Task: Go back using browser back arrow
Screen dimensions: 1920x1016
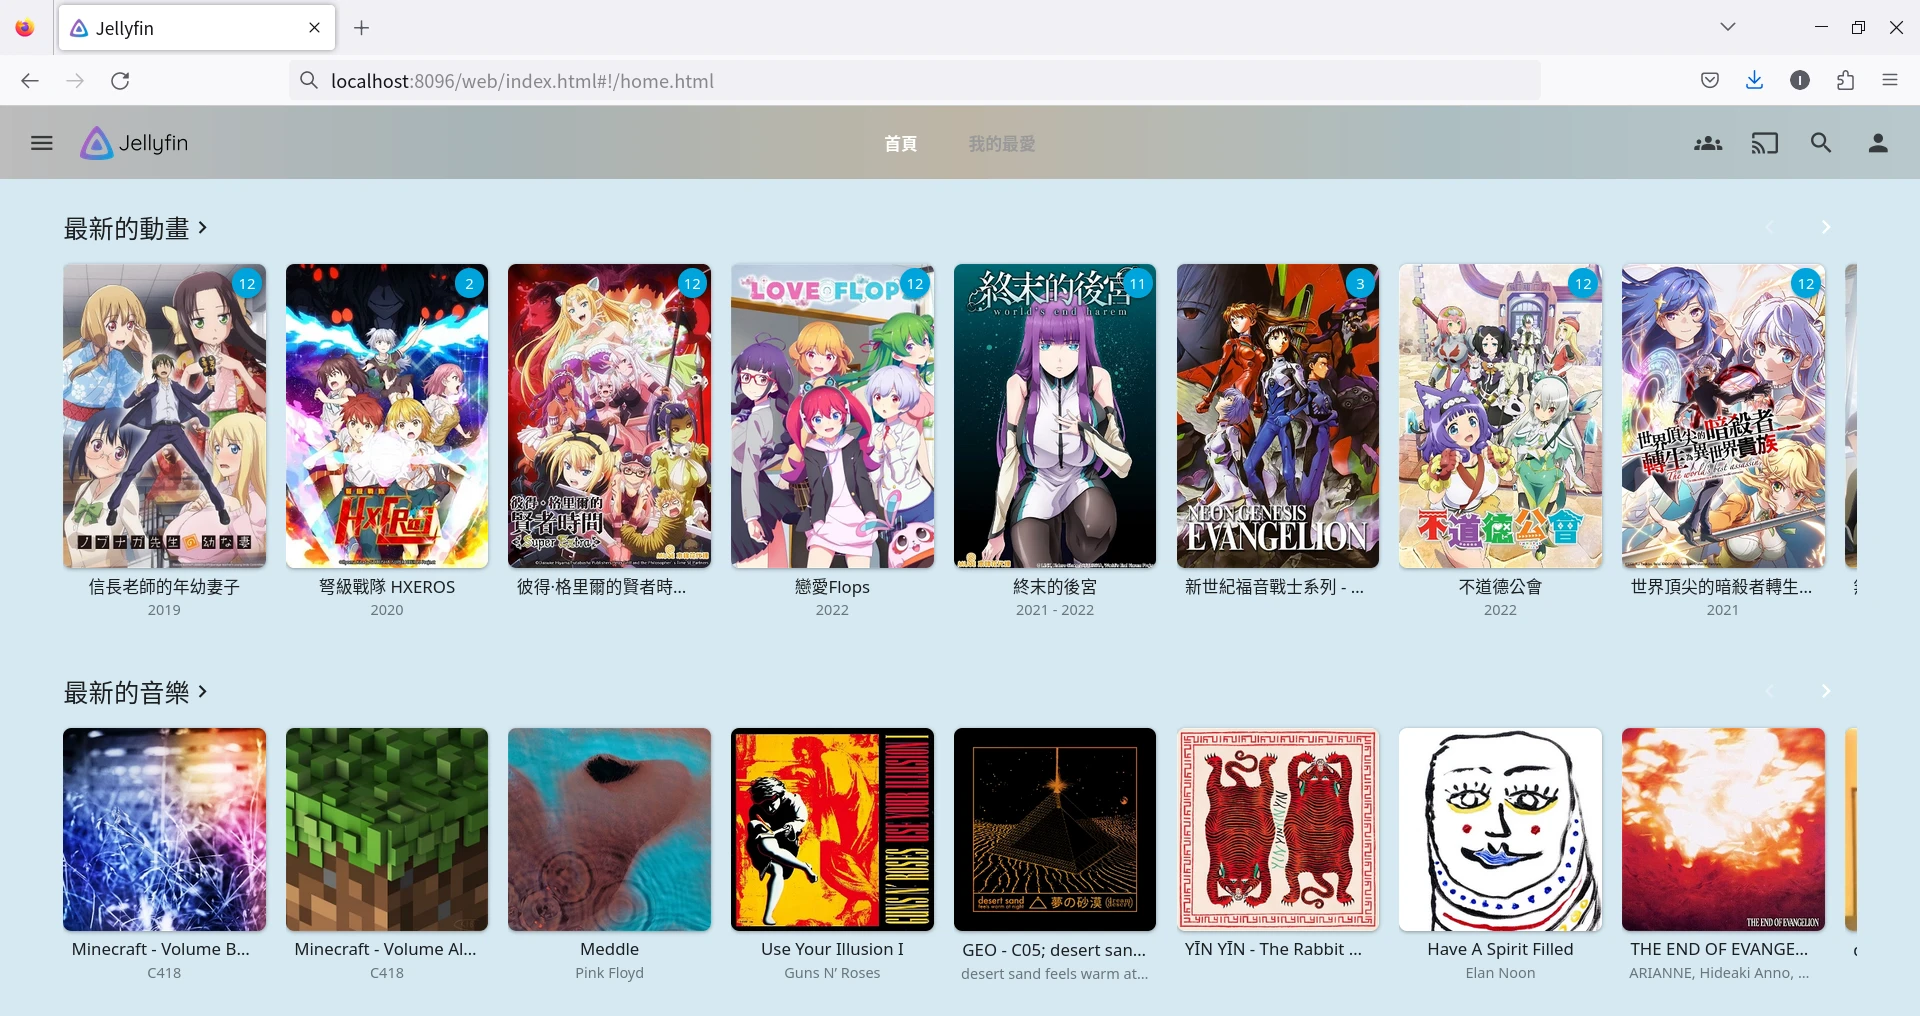Action: pyautogui.click(x=30, y=81)
